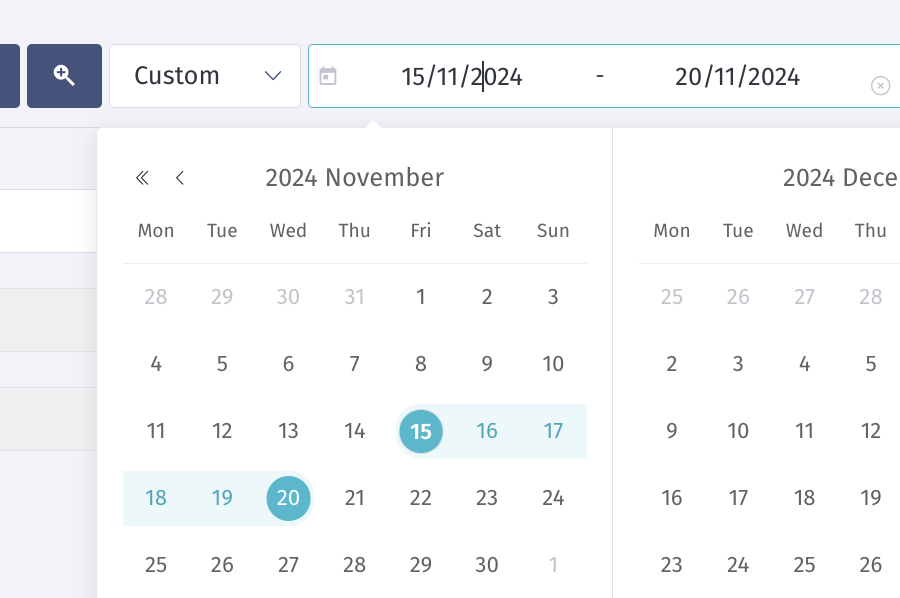Viewport: 900px width, 598px height.
Task: Pick November 1 in the calendar
Action: tap(421, 297)
